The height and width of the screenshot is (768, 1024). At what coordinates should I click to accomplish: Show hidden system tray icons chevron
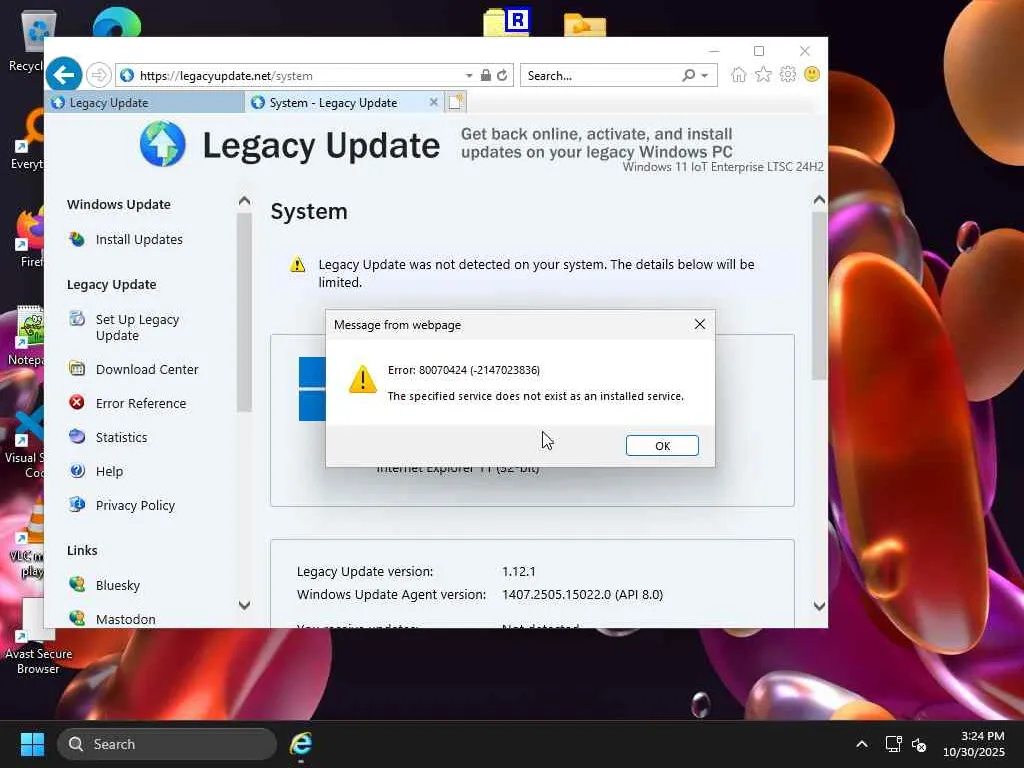pyautogui.click(x=861, y=744)
